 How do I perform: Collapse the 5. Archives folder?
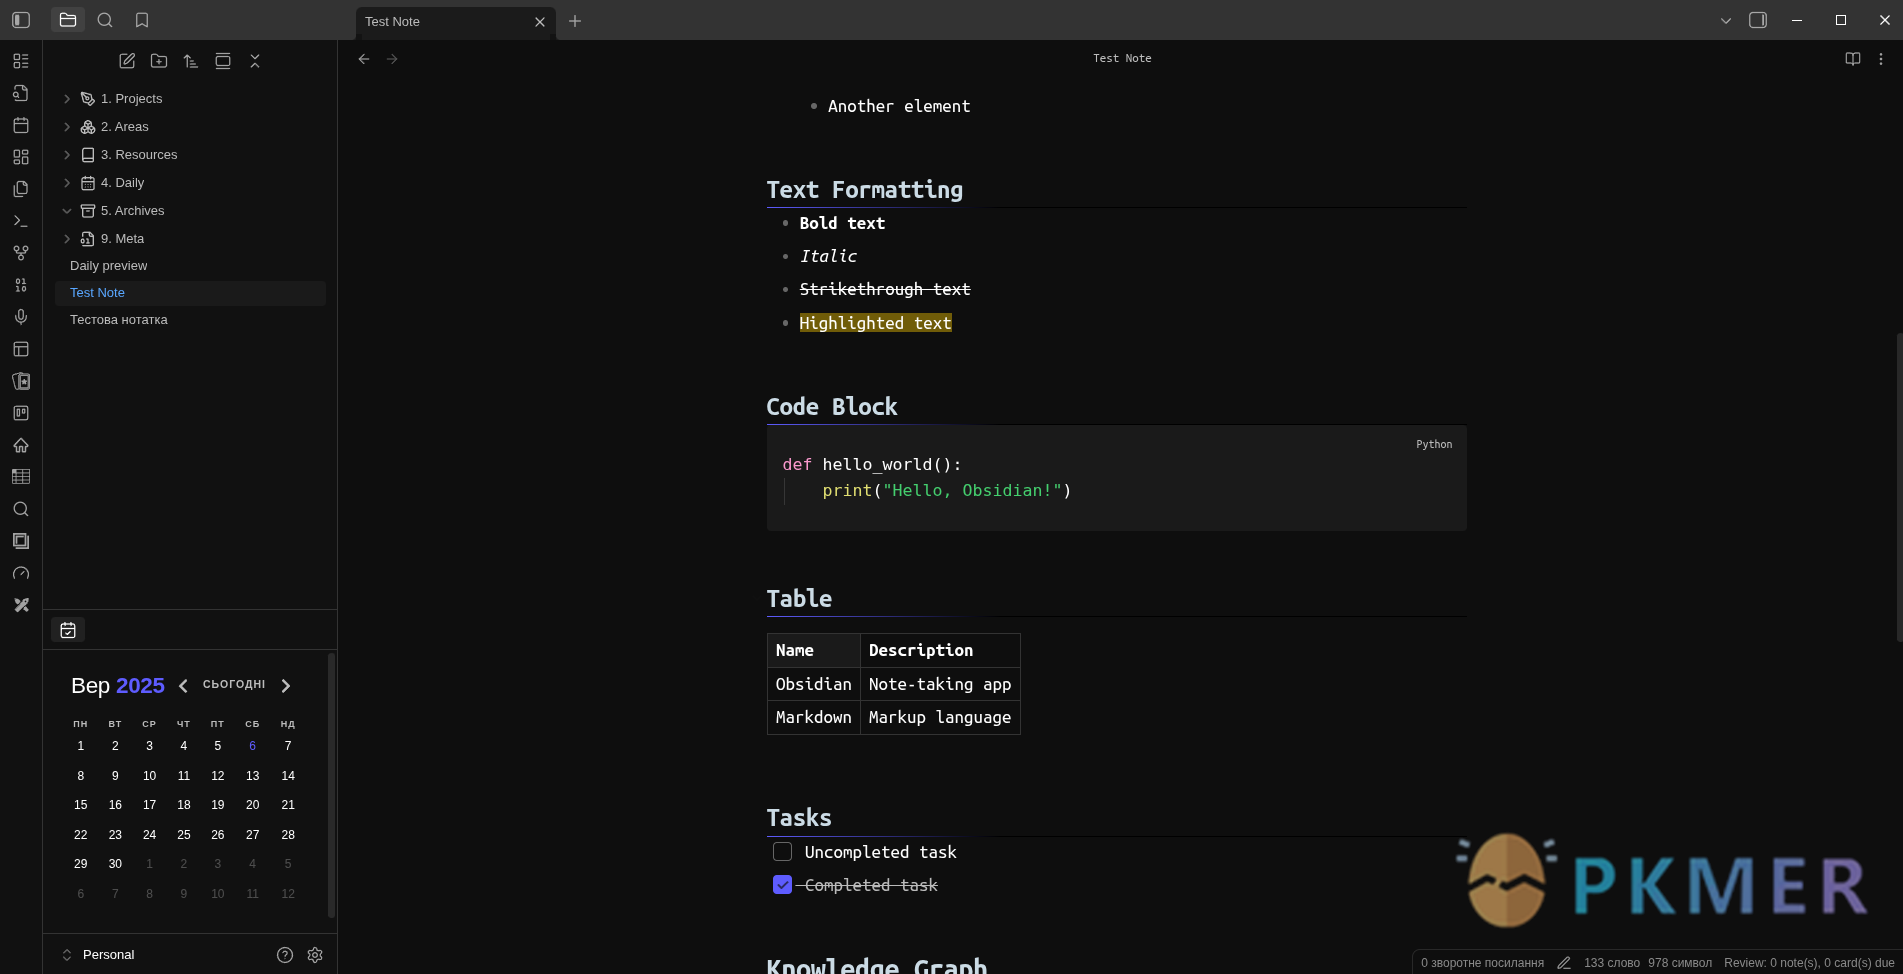[67, 211]
